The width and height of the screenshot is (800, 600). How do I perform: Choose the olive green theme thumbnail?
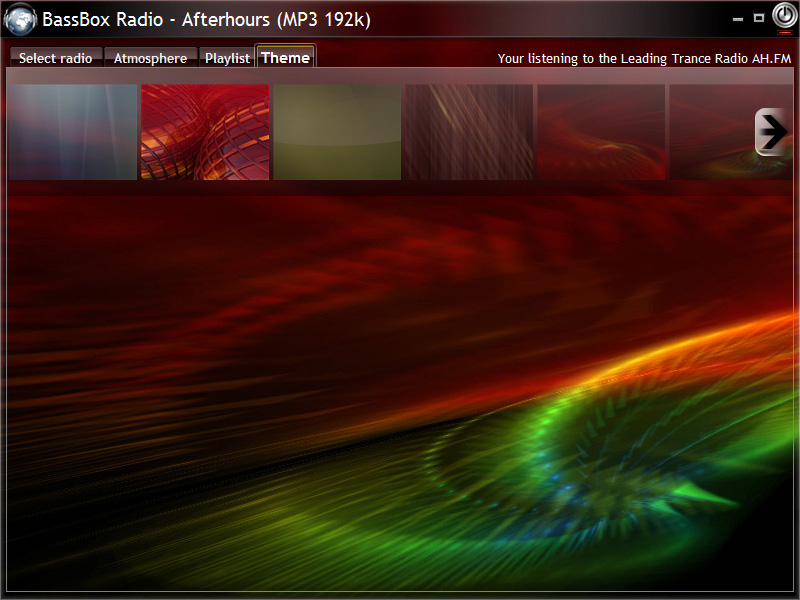point(337,132)
